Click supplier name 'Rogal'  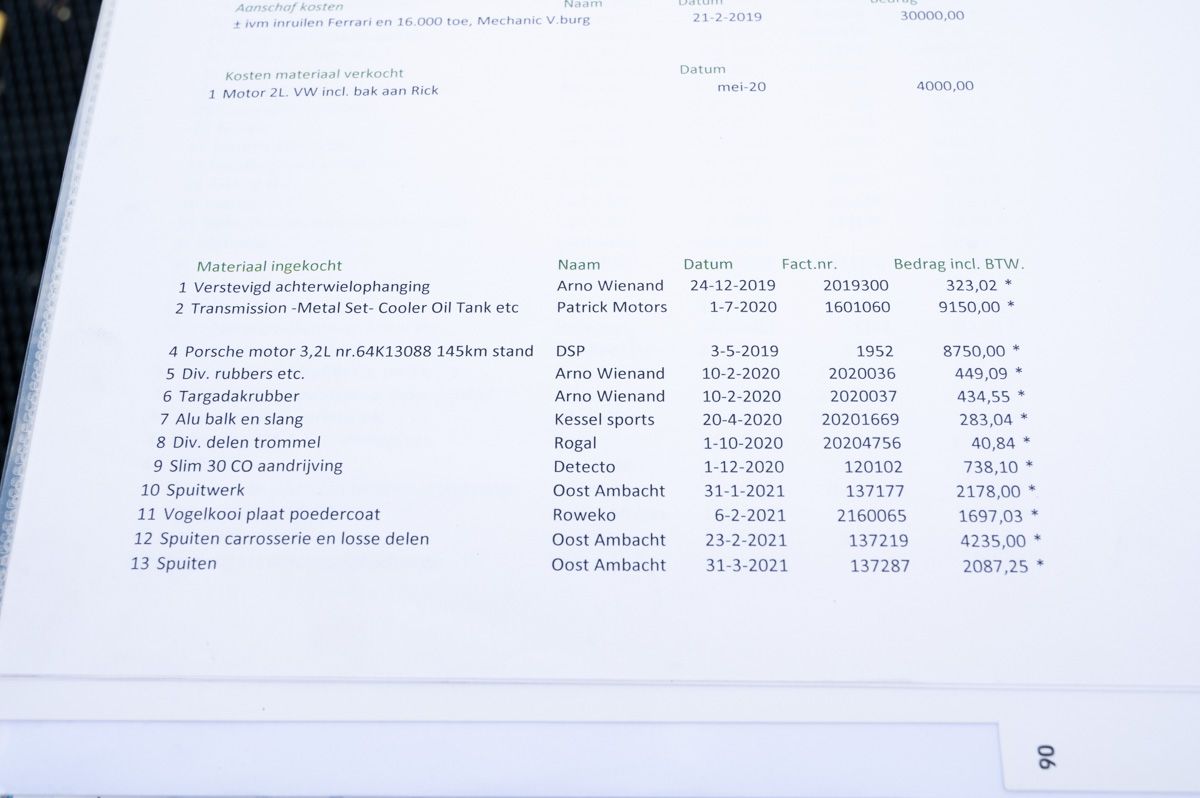pyautogui.click(x=575, y=443)
